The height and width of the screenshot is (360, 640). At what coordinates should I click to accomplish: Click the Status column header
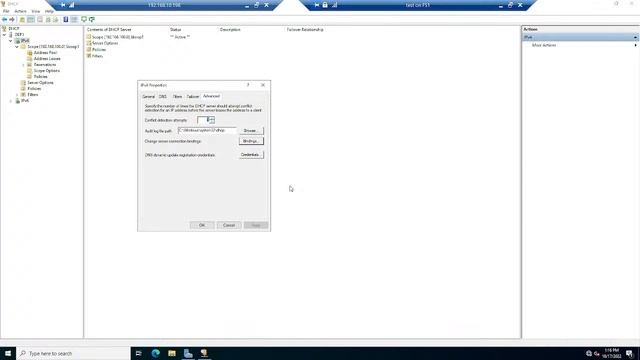[x=176, y=30]
